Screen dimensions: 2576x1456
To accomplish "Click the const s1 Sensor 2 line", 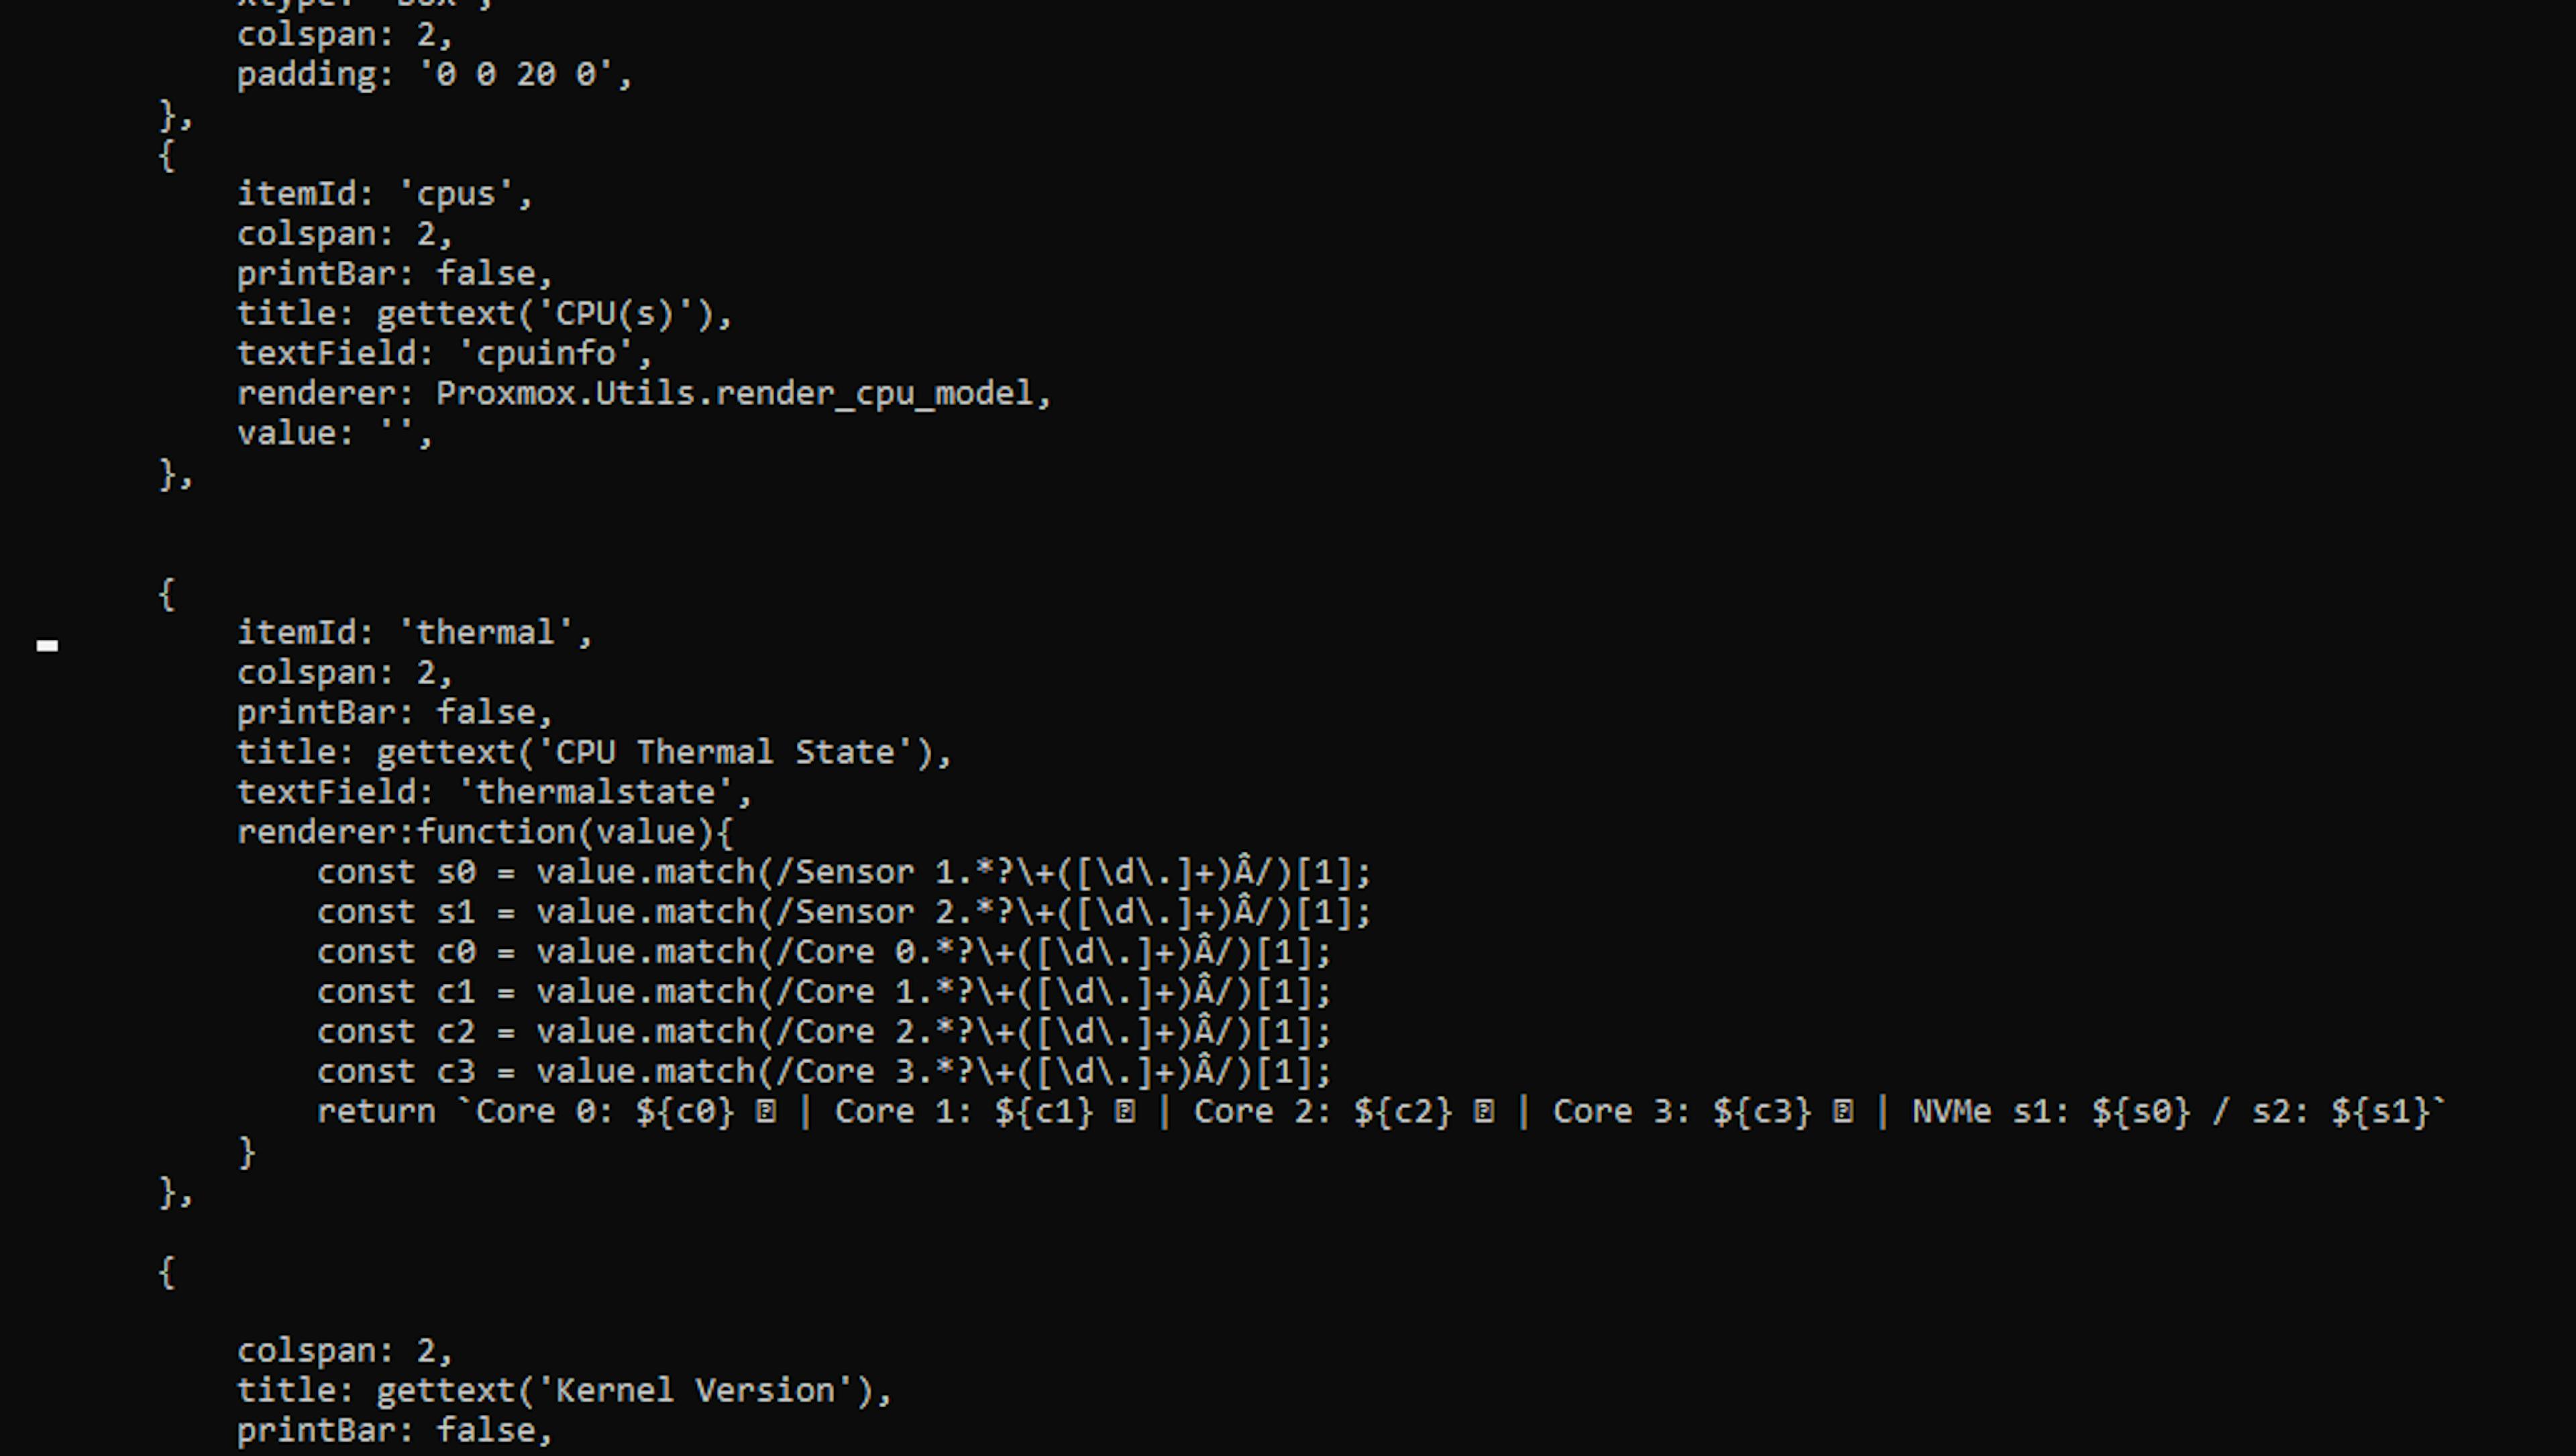I will click(843, 912).
